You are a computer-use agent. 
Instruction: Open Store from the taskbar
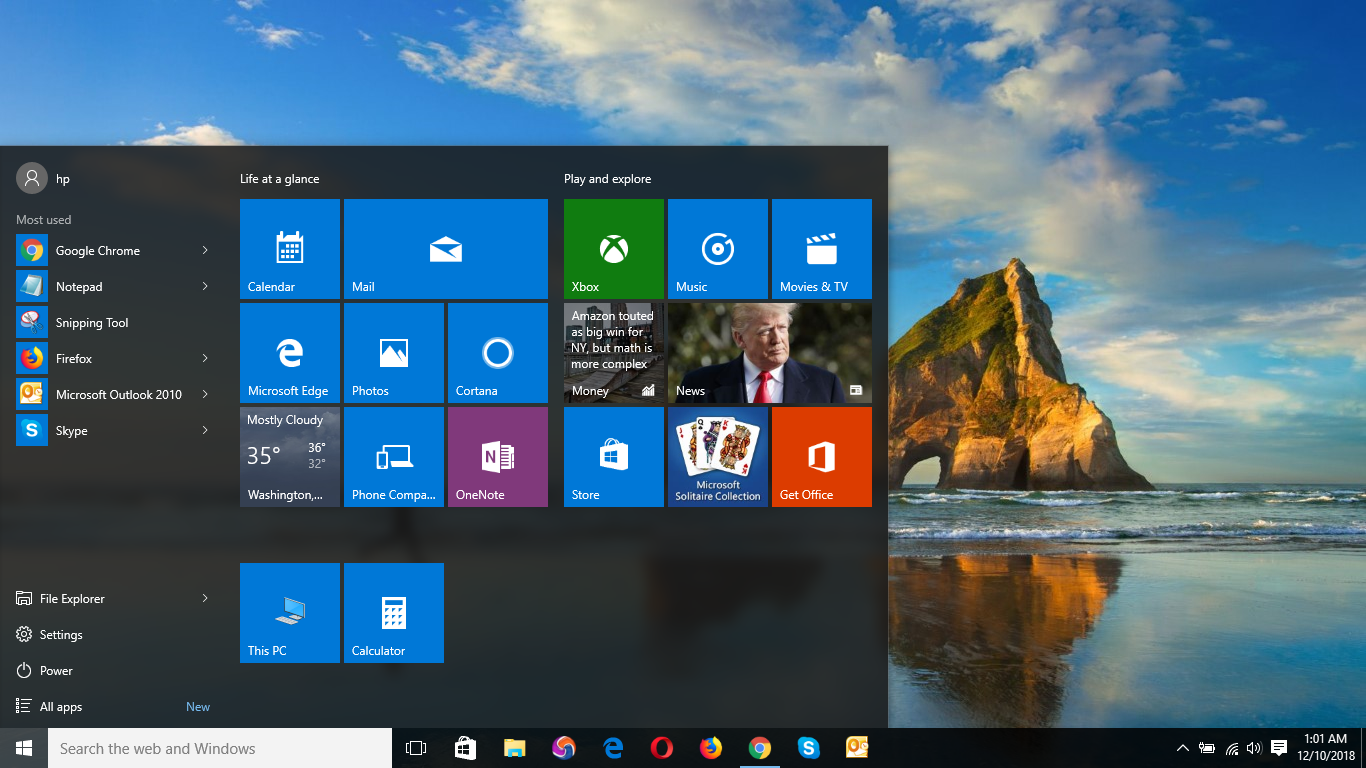465,748
